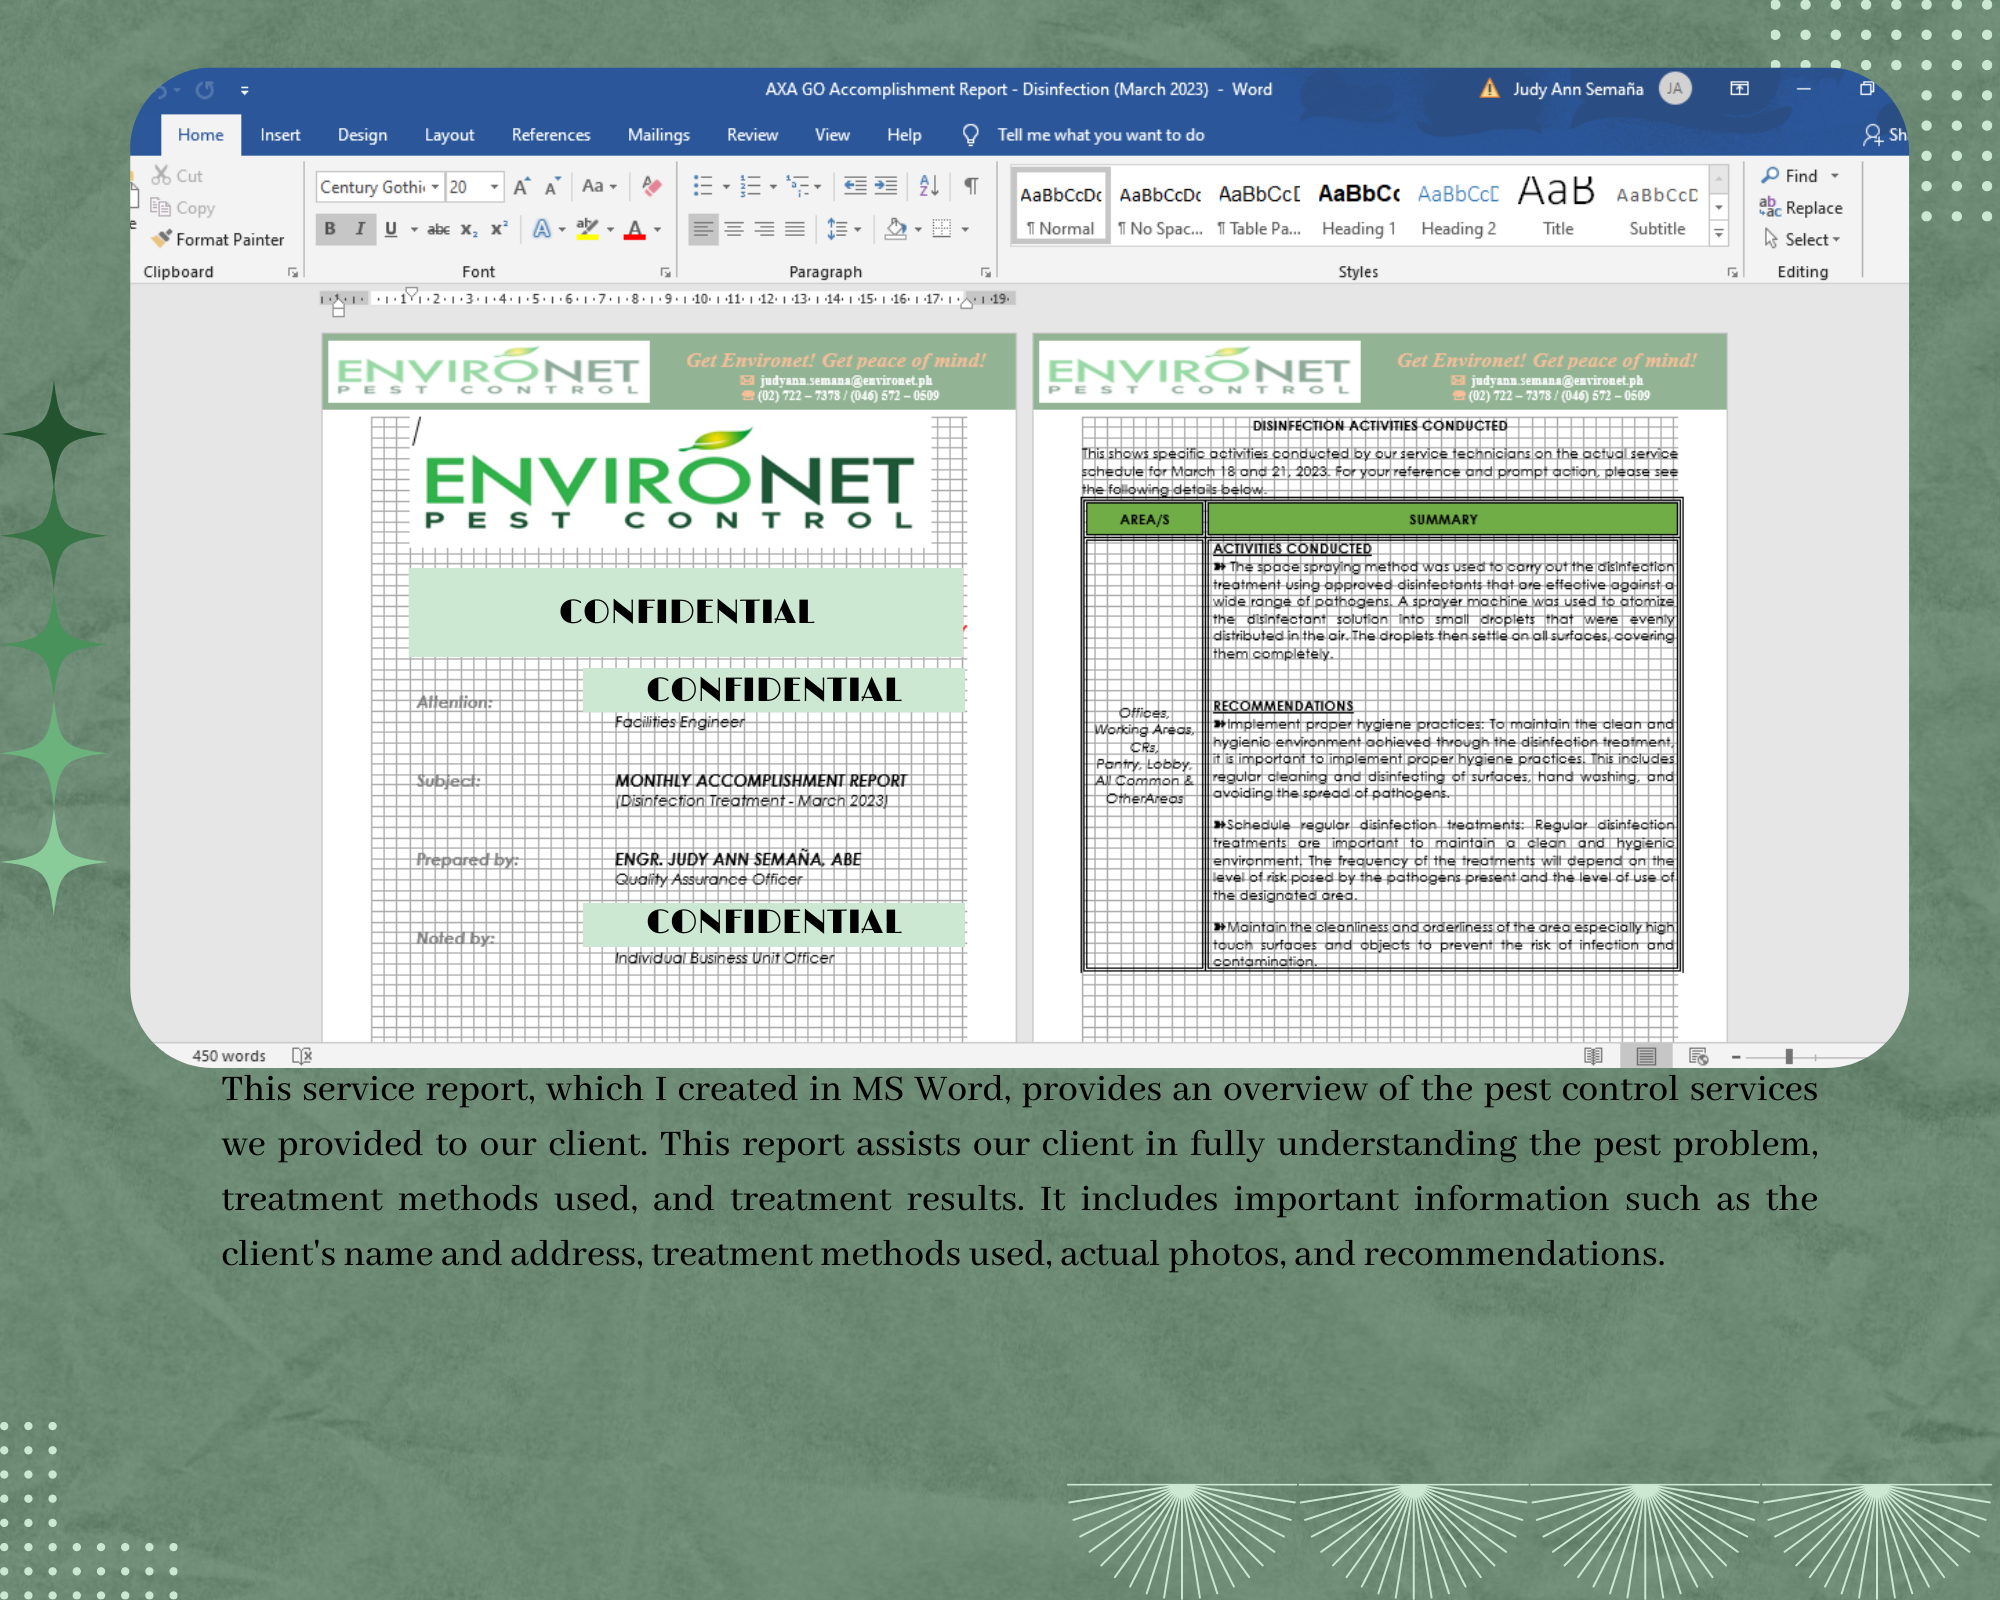Apply the Title style
The image size is (2000, 1600).
[1557, 207]
